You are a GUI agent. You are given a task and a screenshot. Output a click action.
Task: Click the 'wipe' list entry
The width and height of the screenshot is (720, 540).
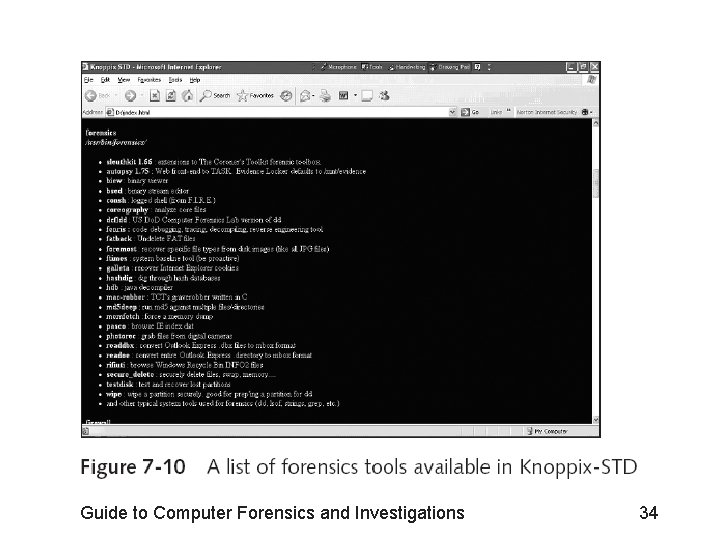point(209,394)
